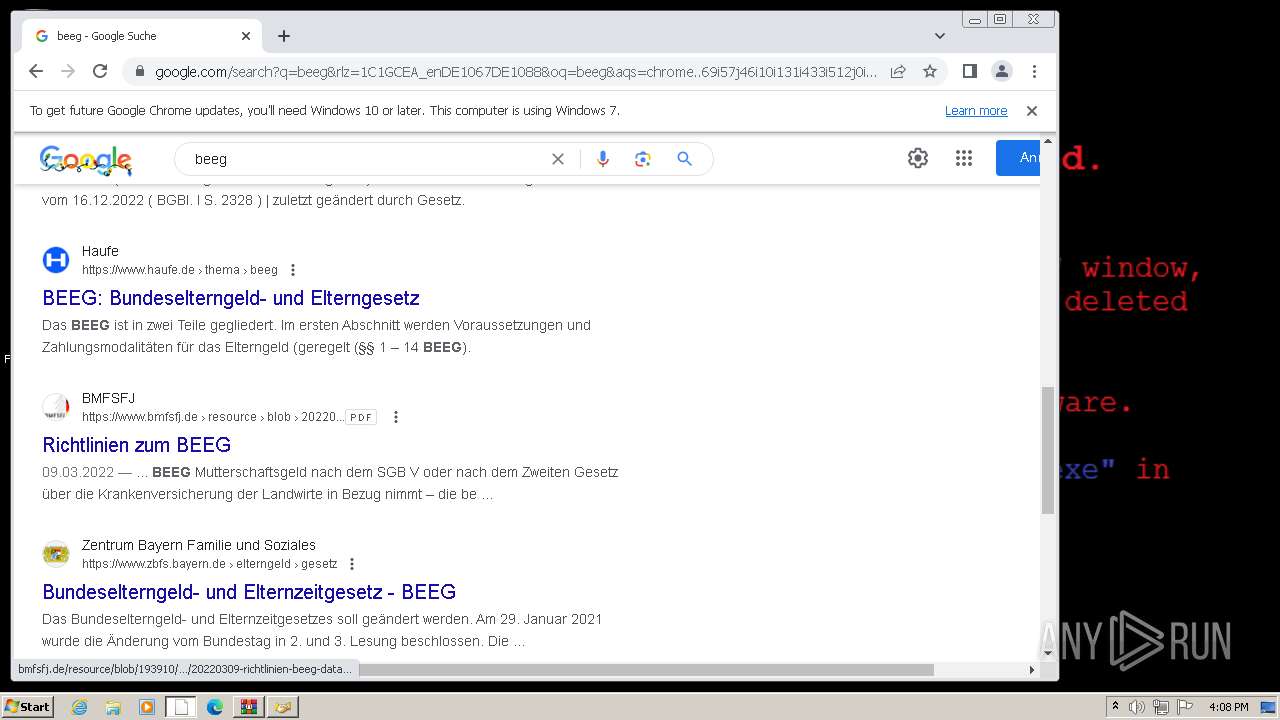Open Microsoft Edge from taskbar
The width and height of the screenshot is (1280, 720).
[215, 707]
